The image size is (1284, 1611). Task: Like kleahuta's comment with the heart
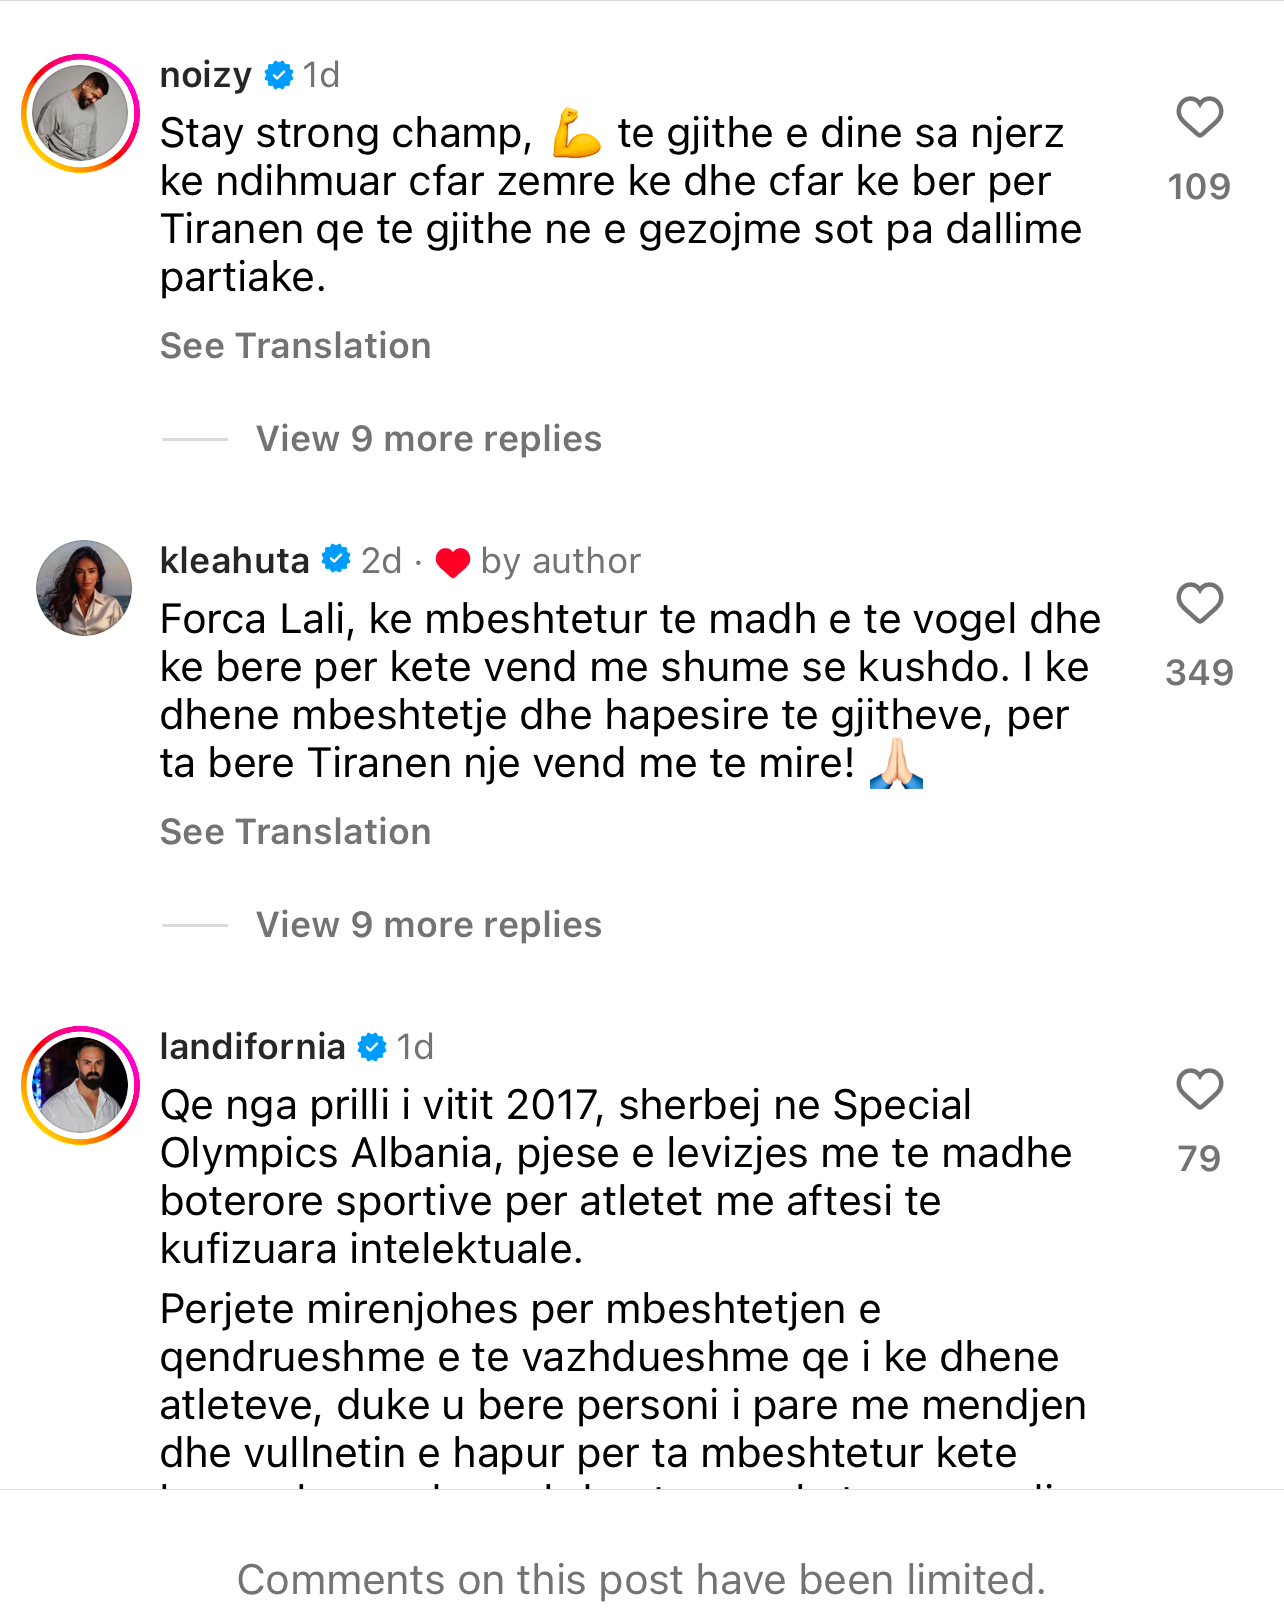tap(1199, 603)
